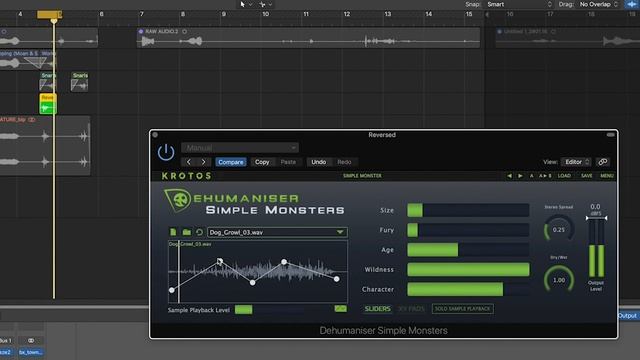Open the Snap Smart dropdown
This screenshot has width=640, height=360.
[x=519, y=4]
